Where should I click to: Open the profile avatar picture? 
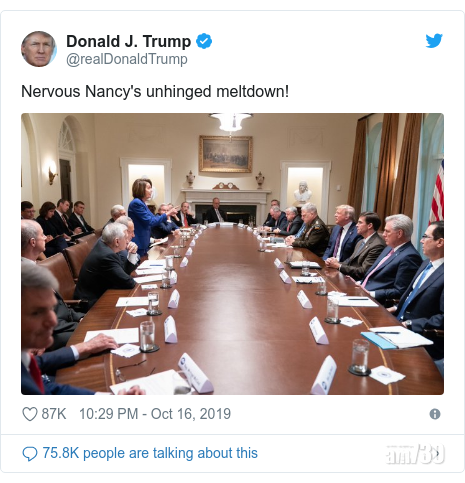pos(39,49)
